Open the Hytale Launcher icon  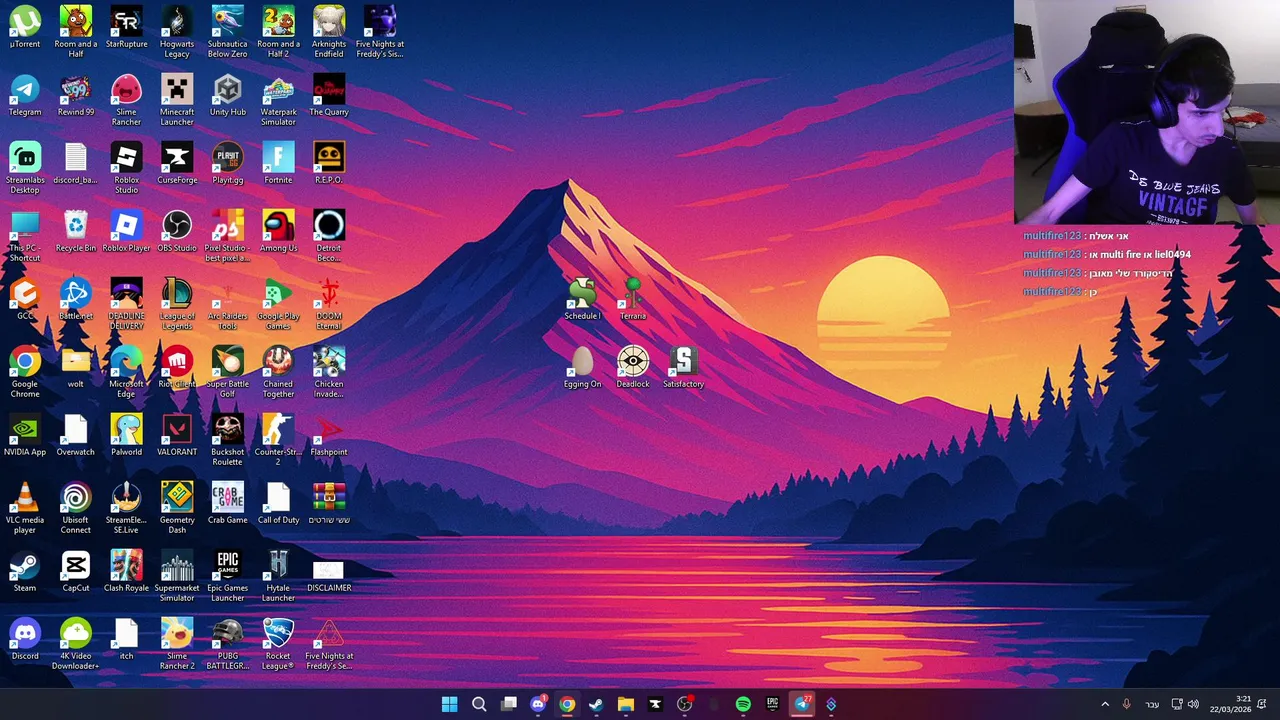coord(278,576)
